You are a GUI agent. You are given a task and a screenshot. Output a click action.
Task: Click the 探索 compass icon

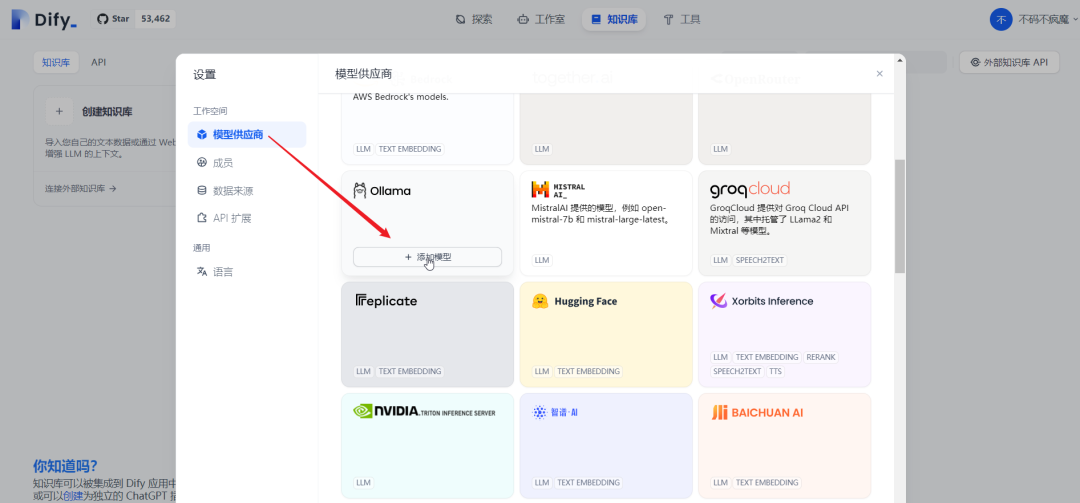click(x=461, y=19)
